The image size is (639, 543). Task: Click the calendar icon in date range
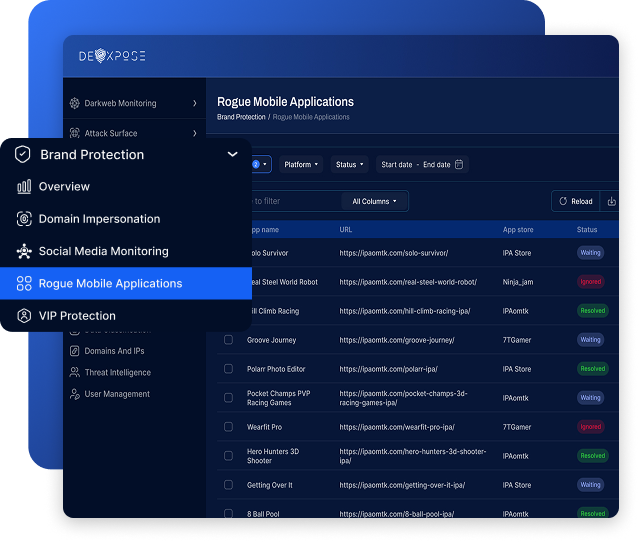[459, 164]
